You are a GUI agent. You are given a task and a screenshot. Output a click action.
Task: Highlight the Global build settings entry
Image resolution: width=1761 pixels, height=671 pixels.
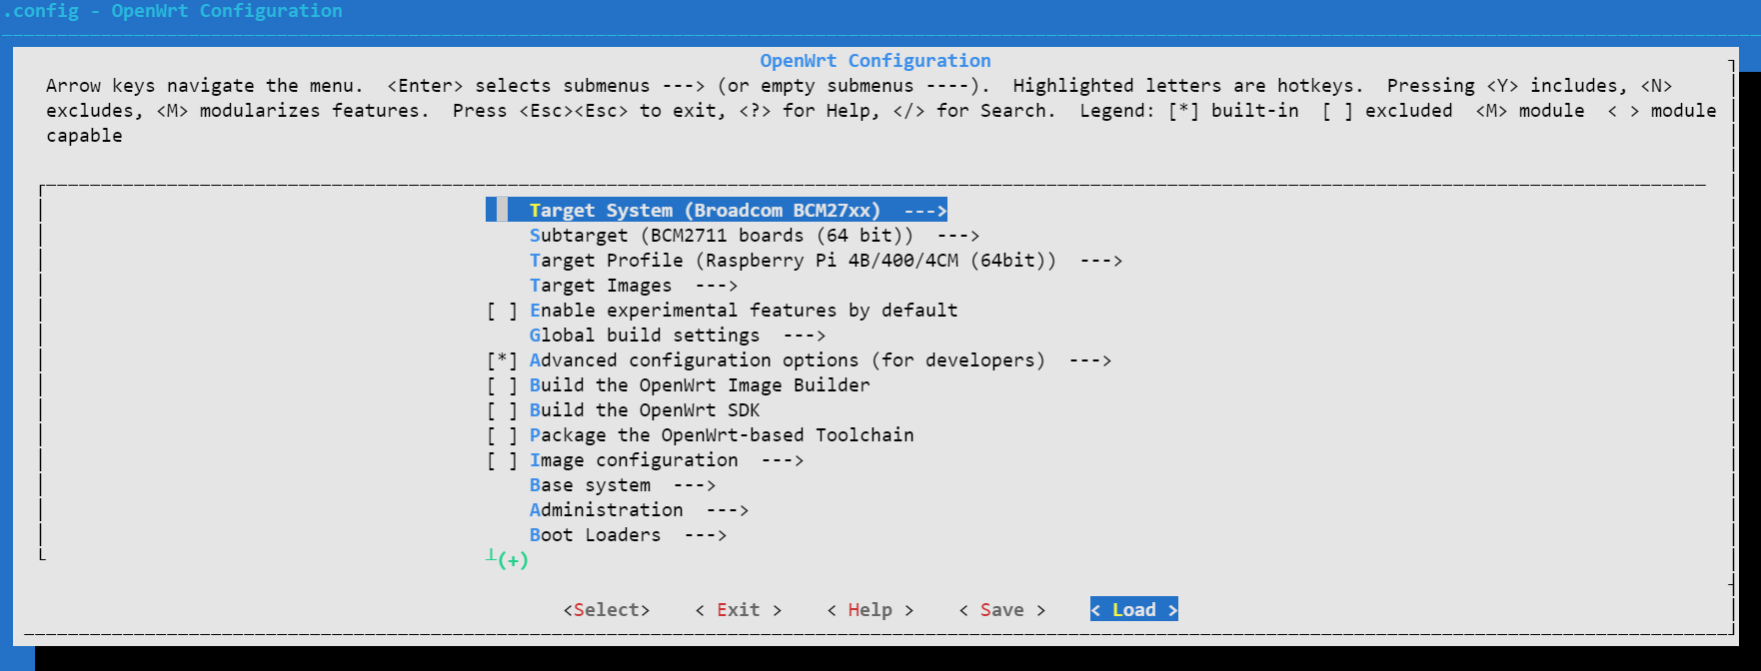coord(677,336)
